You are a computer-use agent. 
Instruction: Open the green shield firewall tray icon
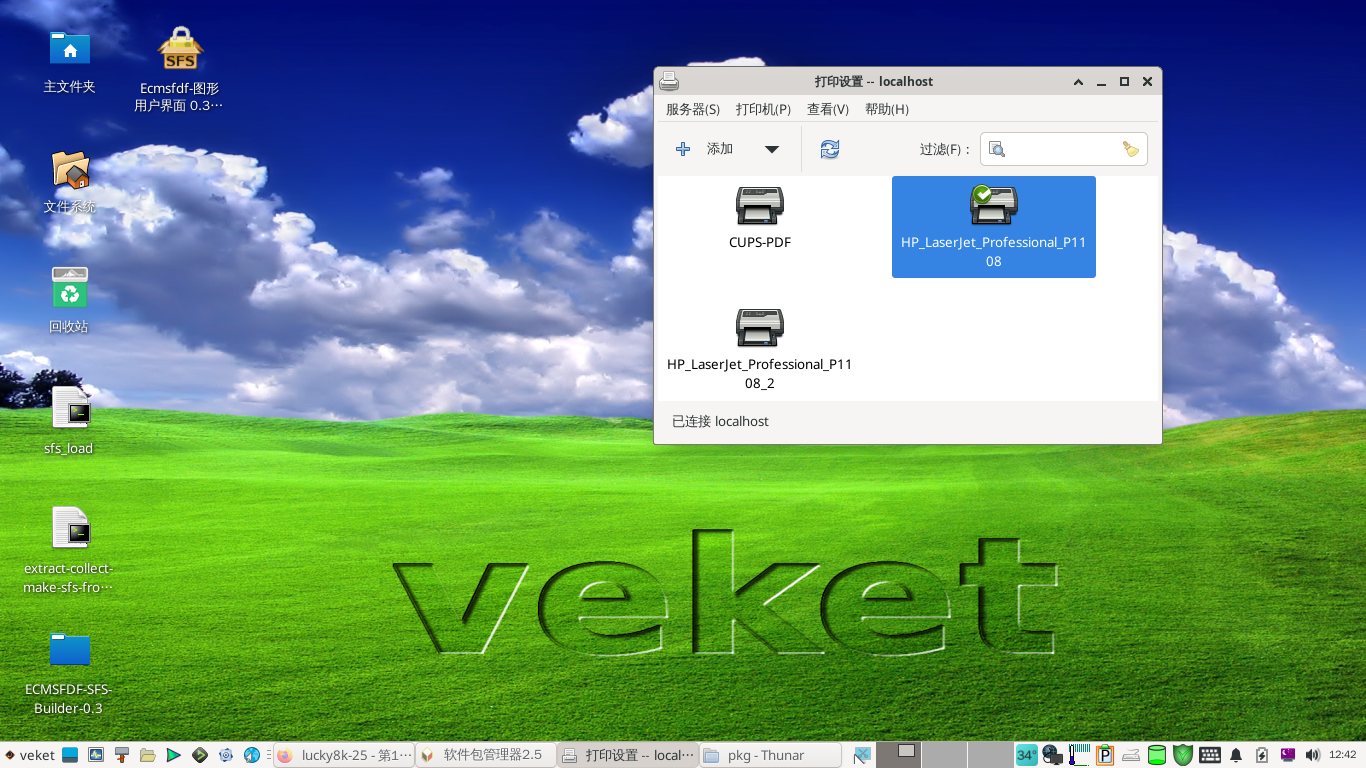[1183, 755]
